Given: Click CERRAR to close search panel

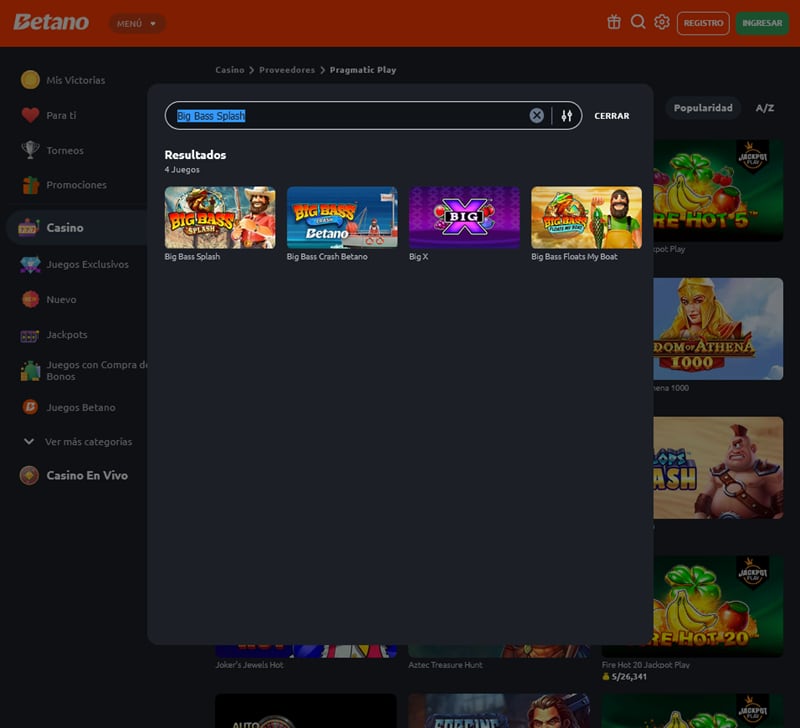Looking at the screenshot, I should point(611,116).
